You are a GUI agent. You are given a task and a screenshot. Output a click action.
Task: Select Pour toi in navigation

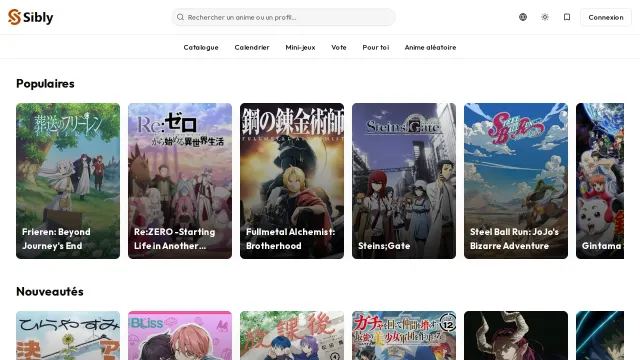(x=376, y=47)
